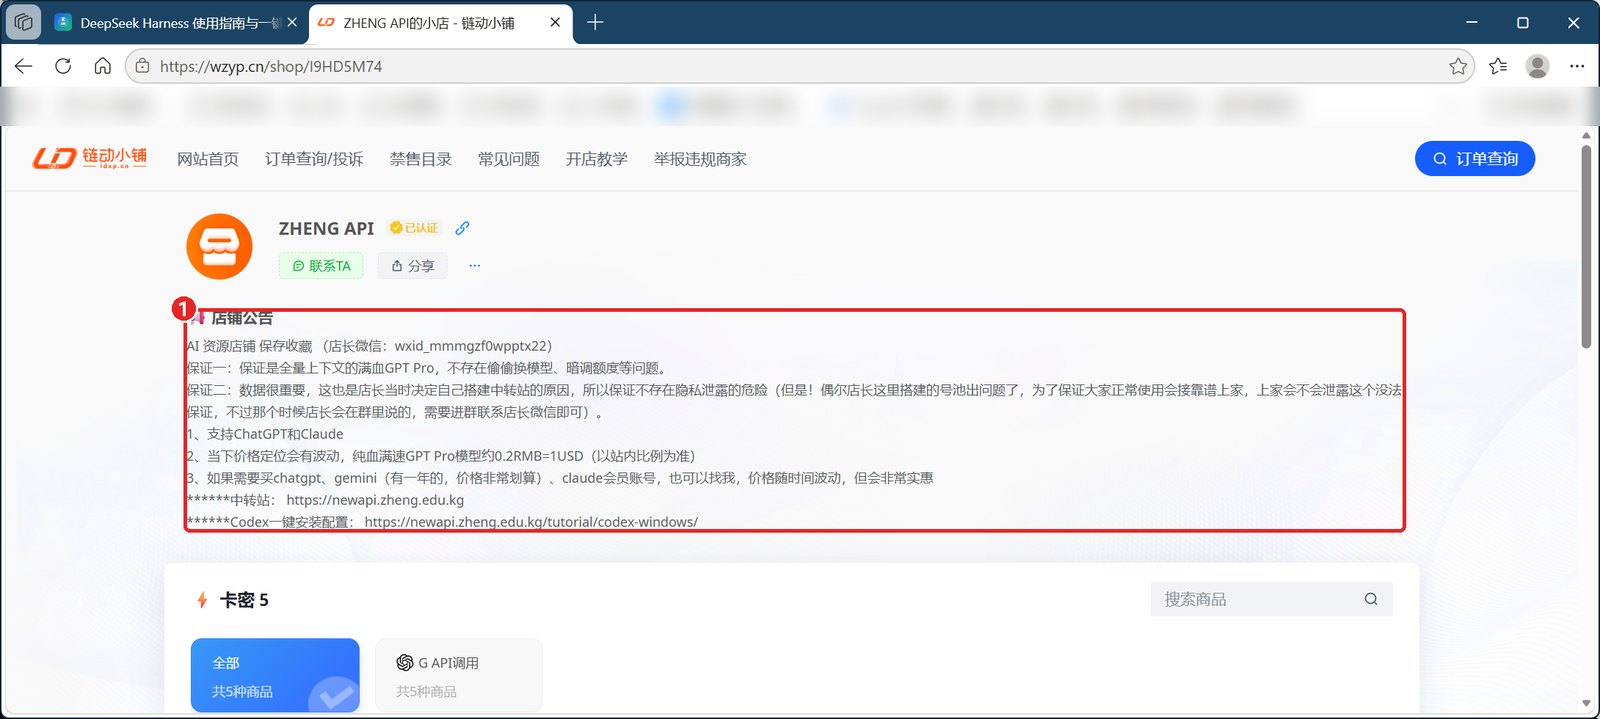This screenshot has width=1600, height=719.
Task: Go back to the previous page
Action: tap(24, 66)
